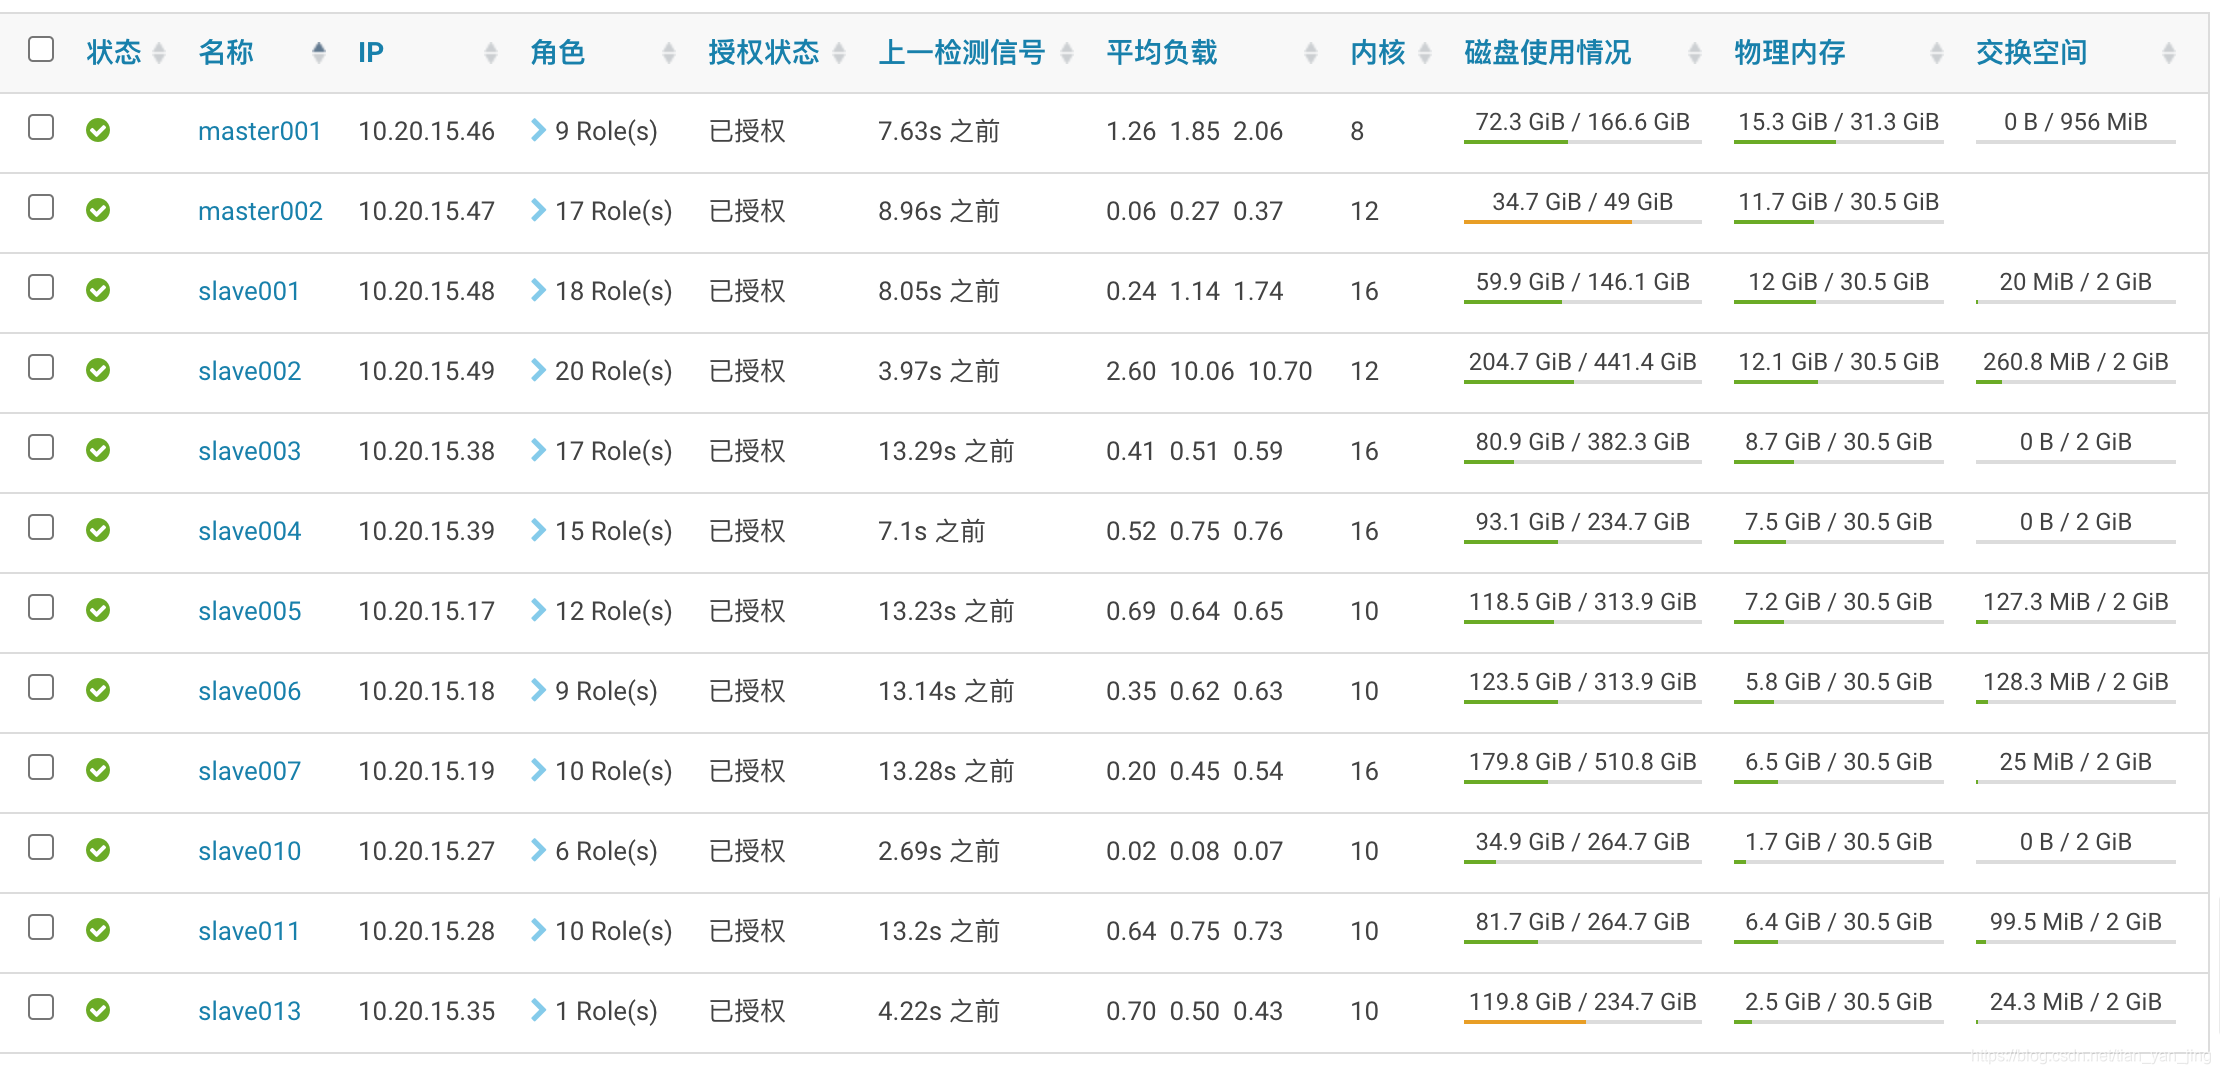Sort by the 磁盘使用情况 header label
The image size is (2220, 1074).
(x=1548, y=52)
